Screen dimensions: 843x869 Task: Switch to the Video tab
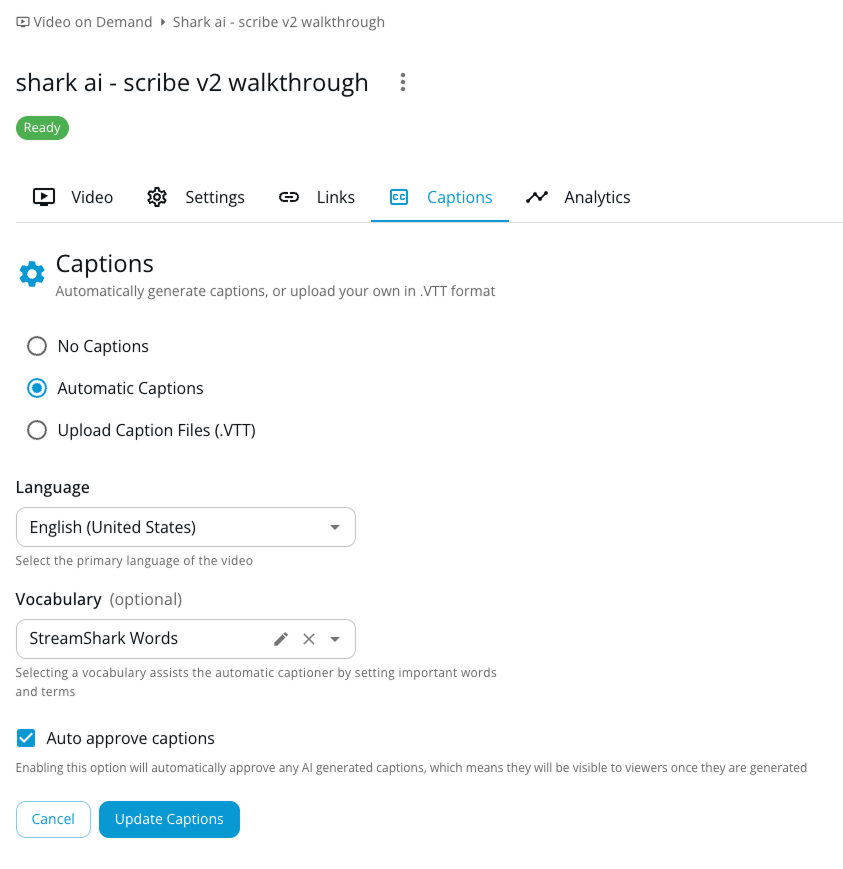pyautogui.click(x=73, y=197)
